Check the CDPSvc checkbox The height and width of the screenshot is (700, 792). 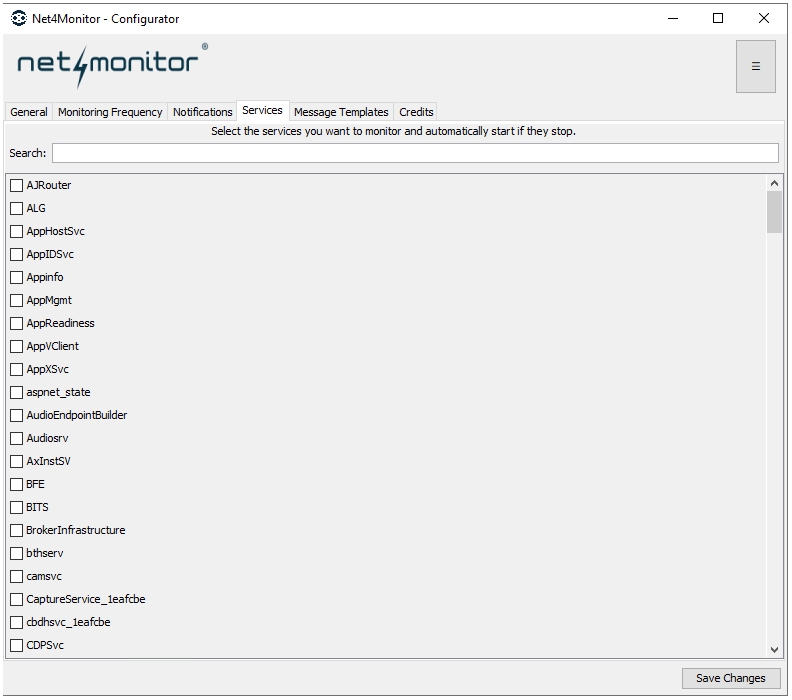[x=17, y=645]
